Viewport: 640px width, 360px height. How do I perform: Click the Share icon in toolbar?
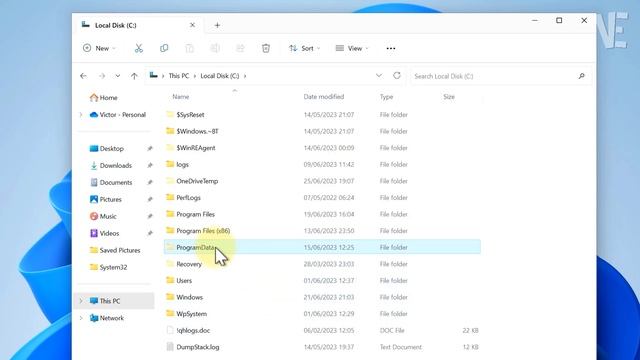coord(240,48)
